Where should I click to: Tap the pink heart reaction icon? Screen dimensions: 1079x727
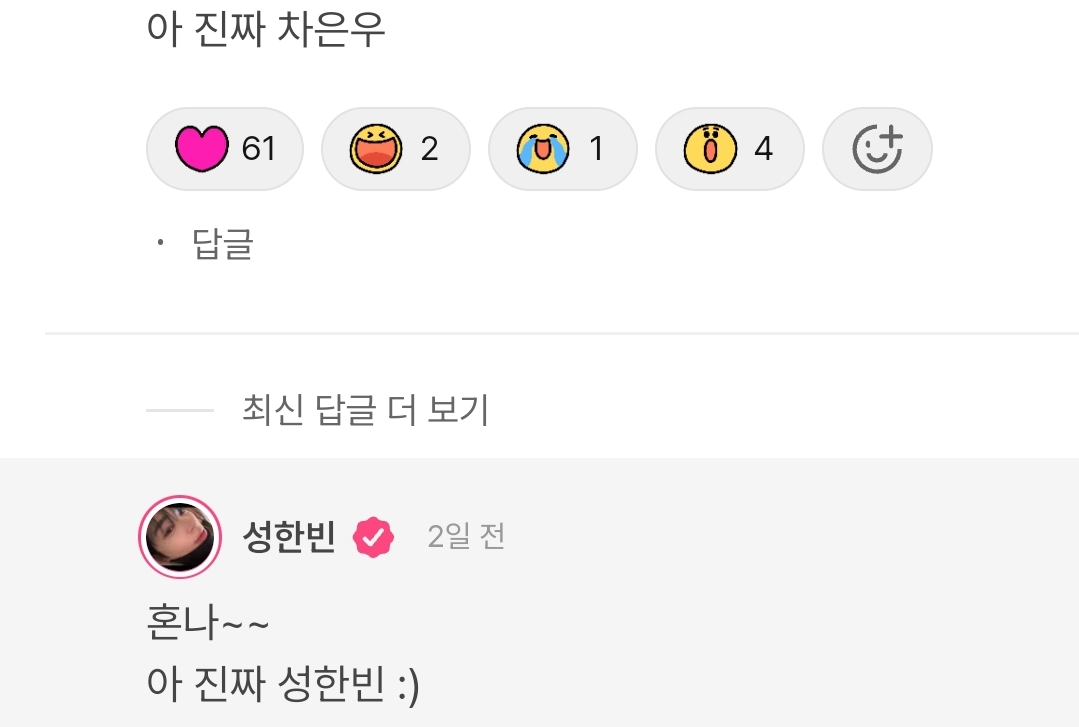point(202,148)
